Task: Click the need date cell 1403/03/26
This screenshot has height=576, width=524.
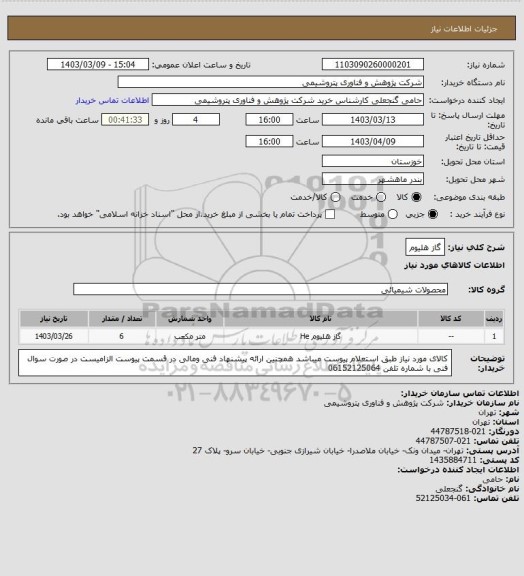Action: (54, 336)
